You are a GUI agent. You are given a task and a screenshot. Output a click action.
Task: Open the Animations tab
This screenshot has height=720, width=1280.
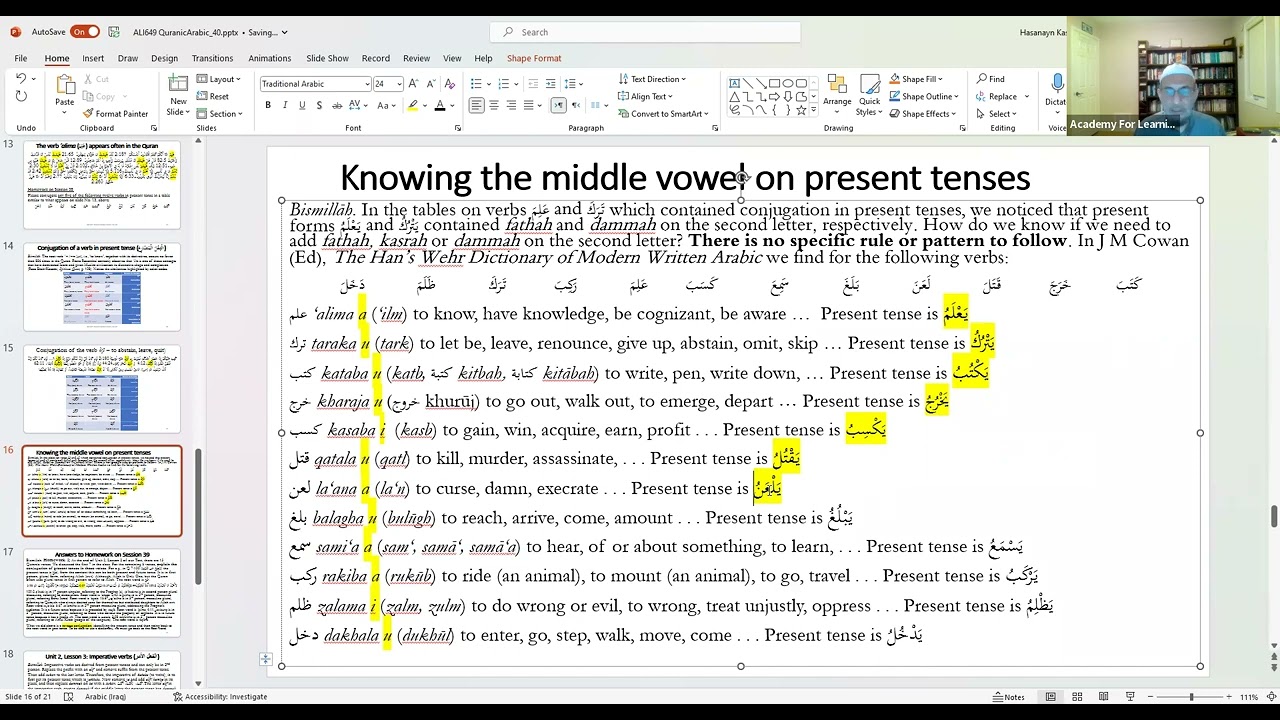pyautogui.click(x=270, y=58)
